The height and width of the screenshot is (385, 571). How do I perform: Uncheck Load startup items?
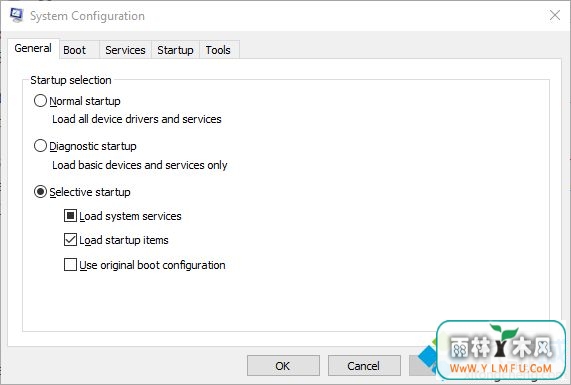tap(70, 240)
